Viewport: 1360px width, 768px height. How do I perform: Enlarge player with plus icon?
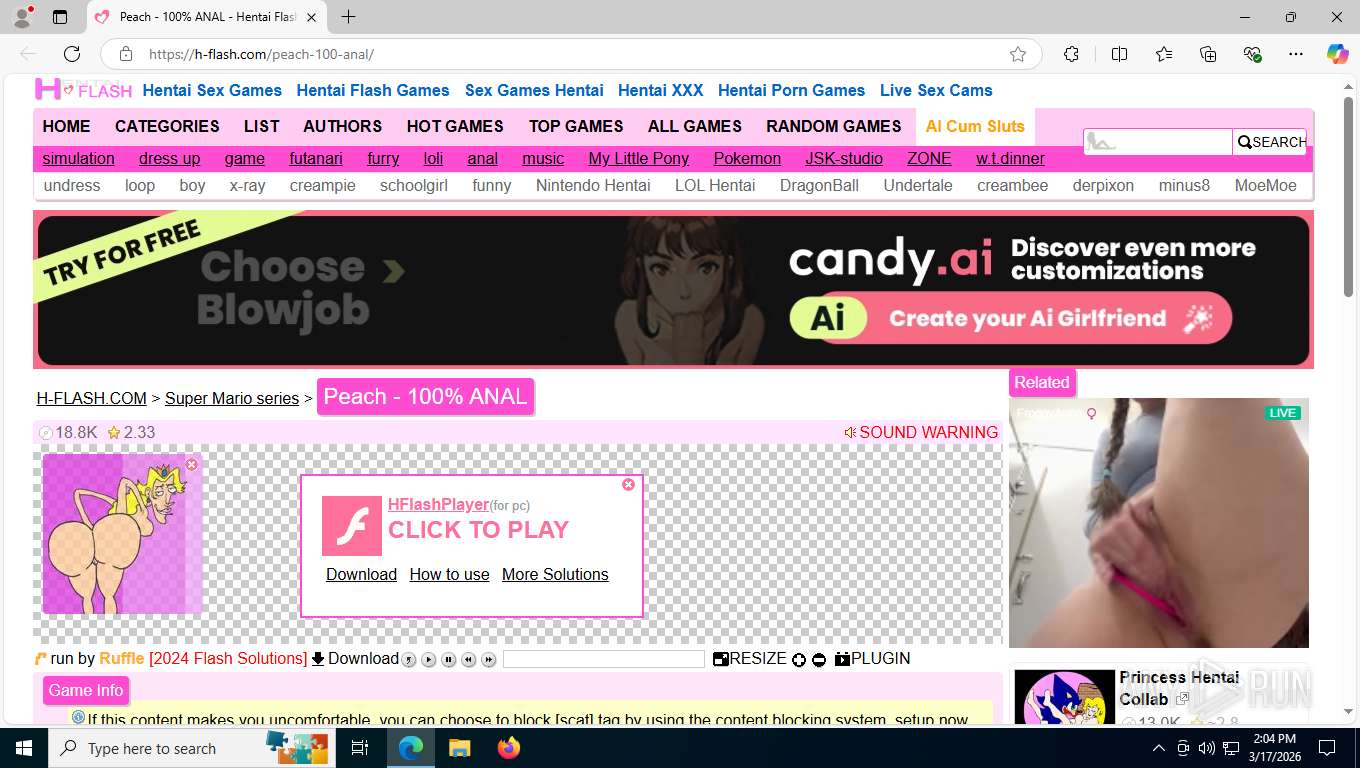pos(798,659)
